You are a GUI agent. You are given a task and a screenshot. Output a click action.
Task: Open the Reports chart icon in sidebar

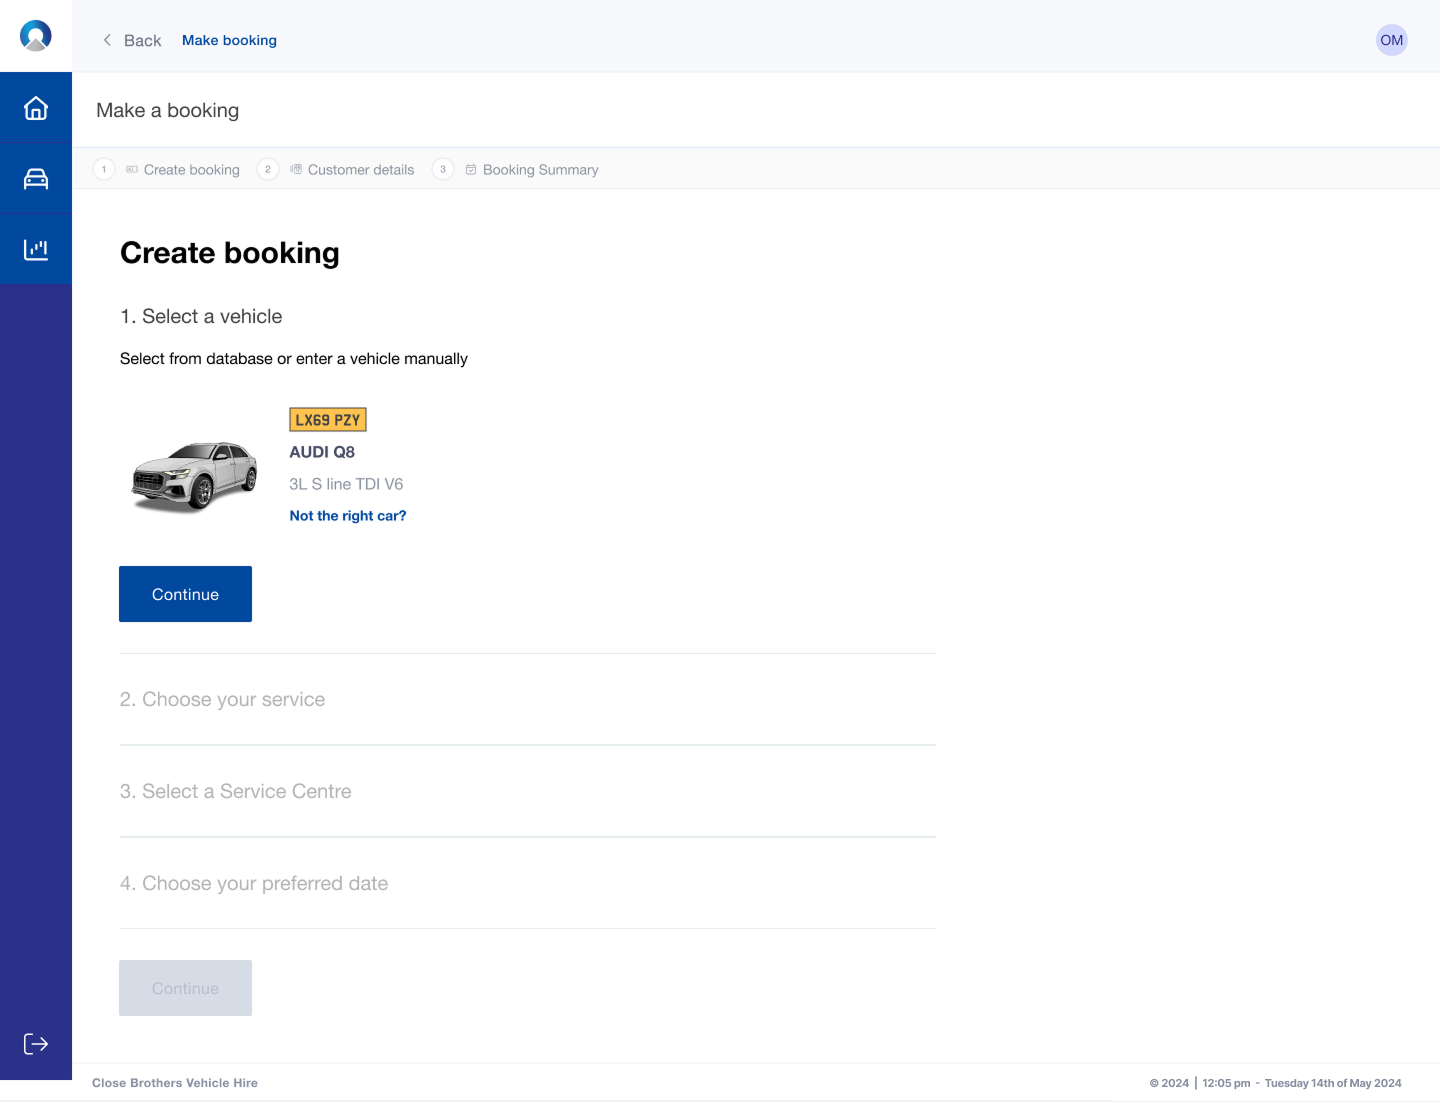point(36,249)
